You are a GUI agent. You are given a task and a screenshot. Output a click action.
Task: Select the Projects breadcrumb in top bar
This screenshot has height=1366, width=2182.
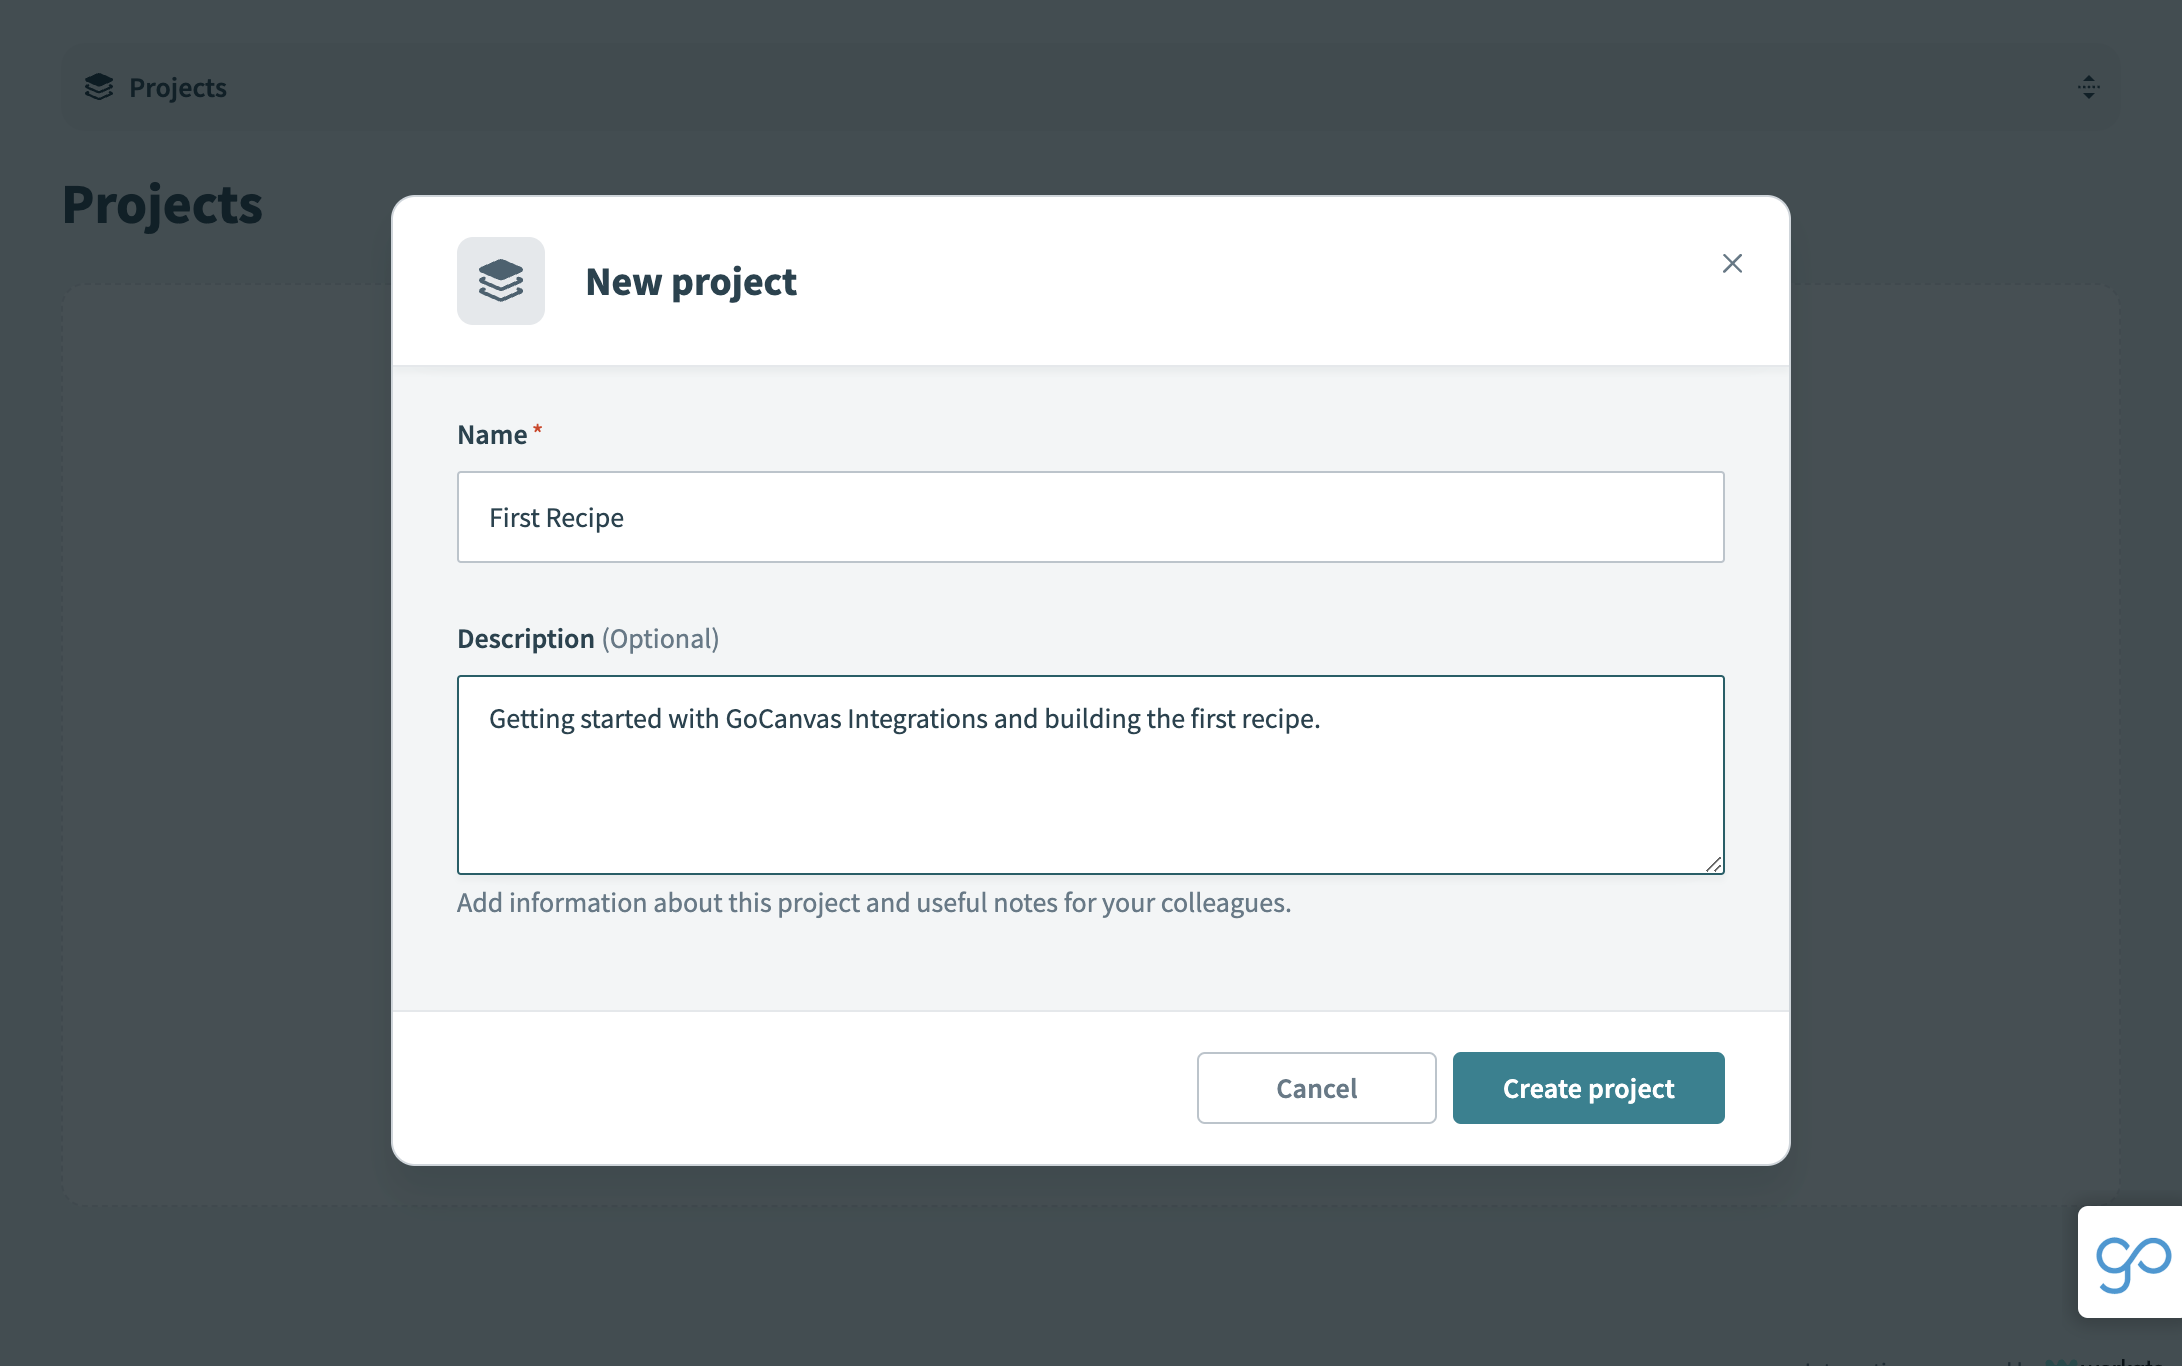[x=178, y=87]
